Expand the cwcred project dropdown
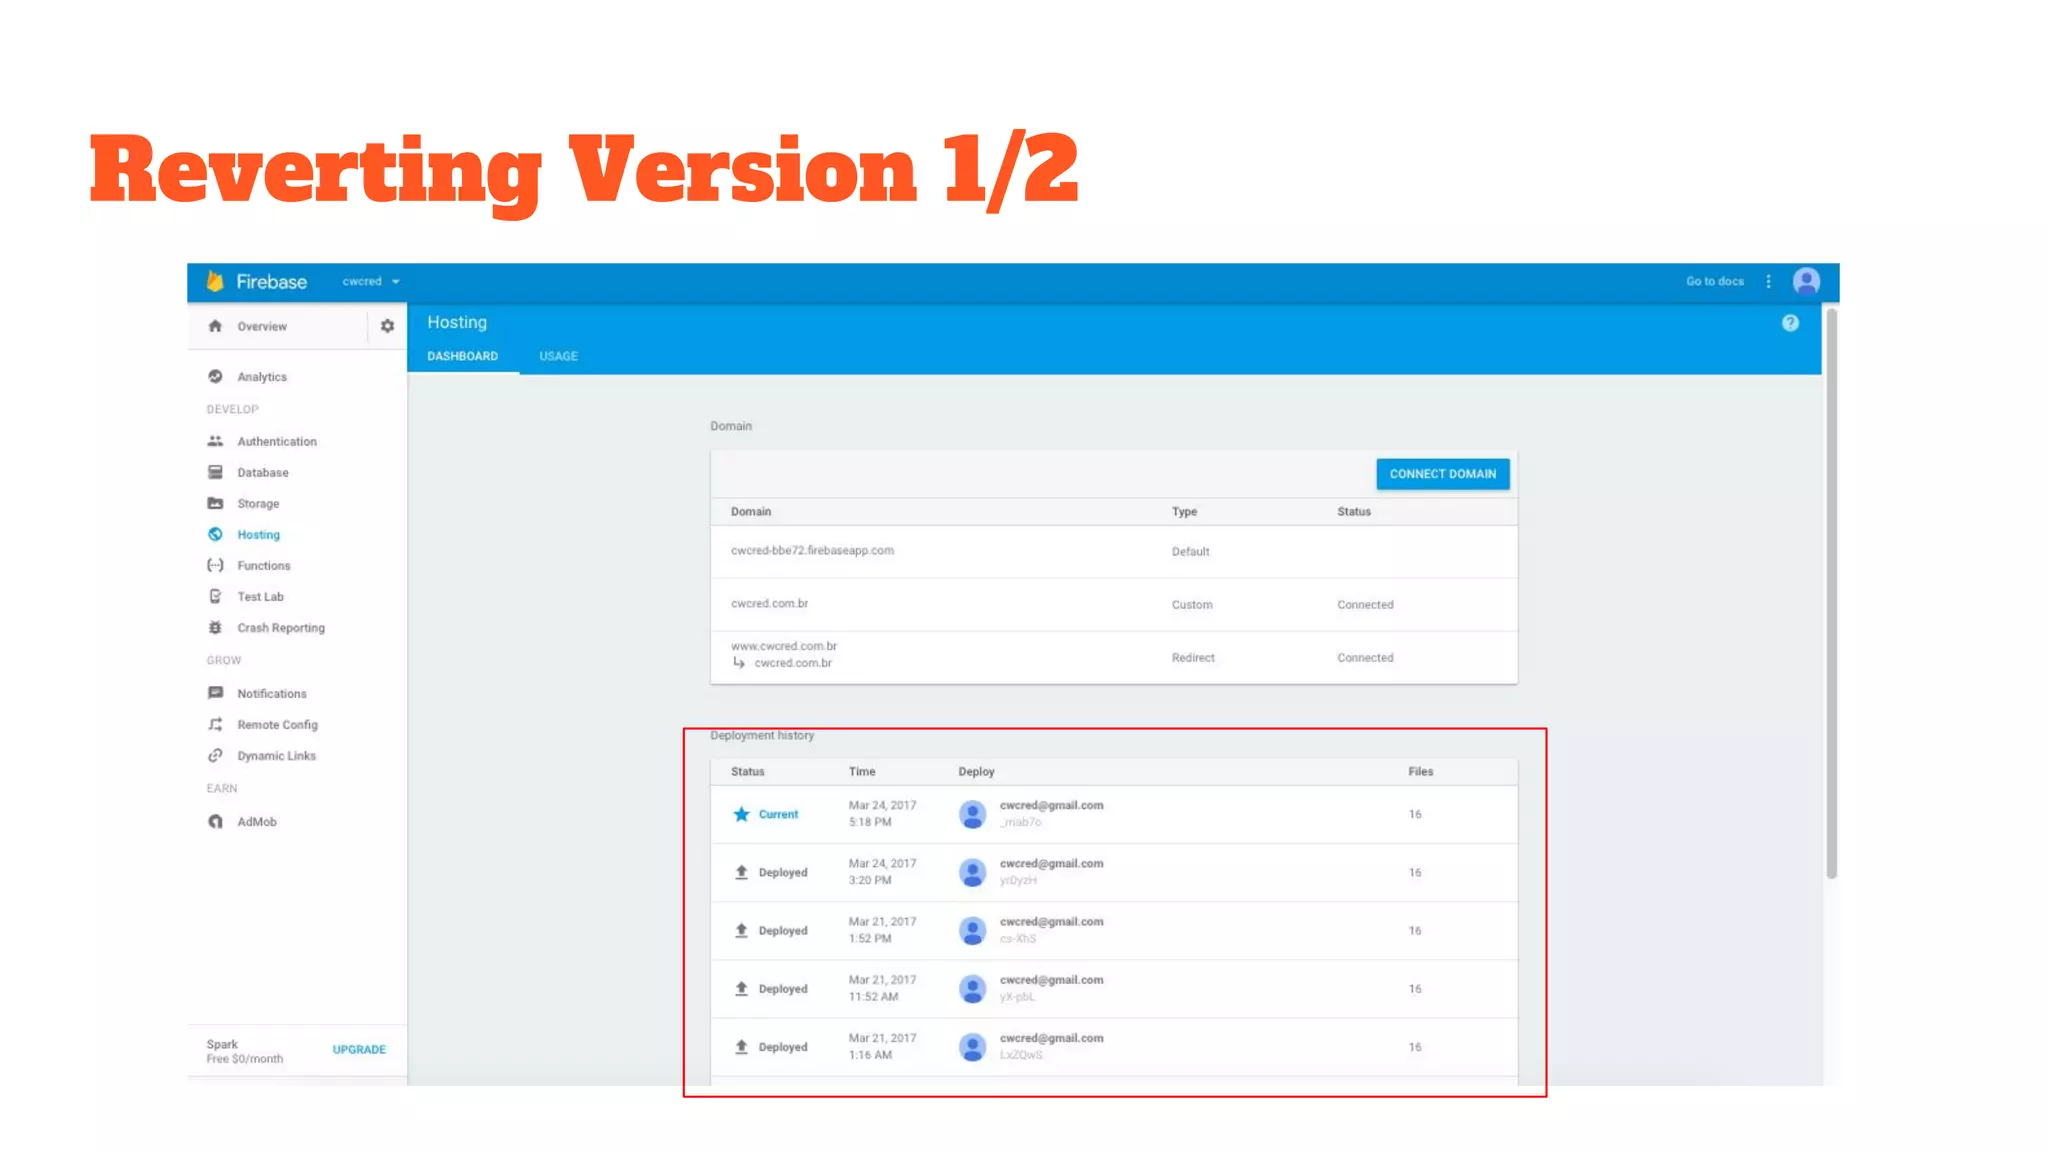The width and height of the screenshot is (2048, 1152). click(x=371, y=282)
